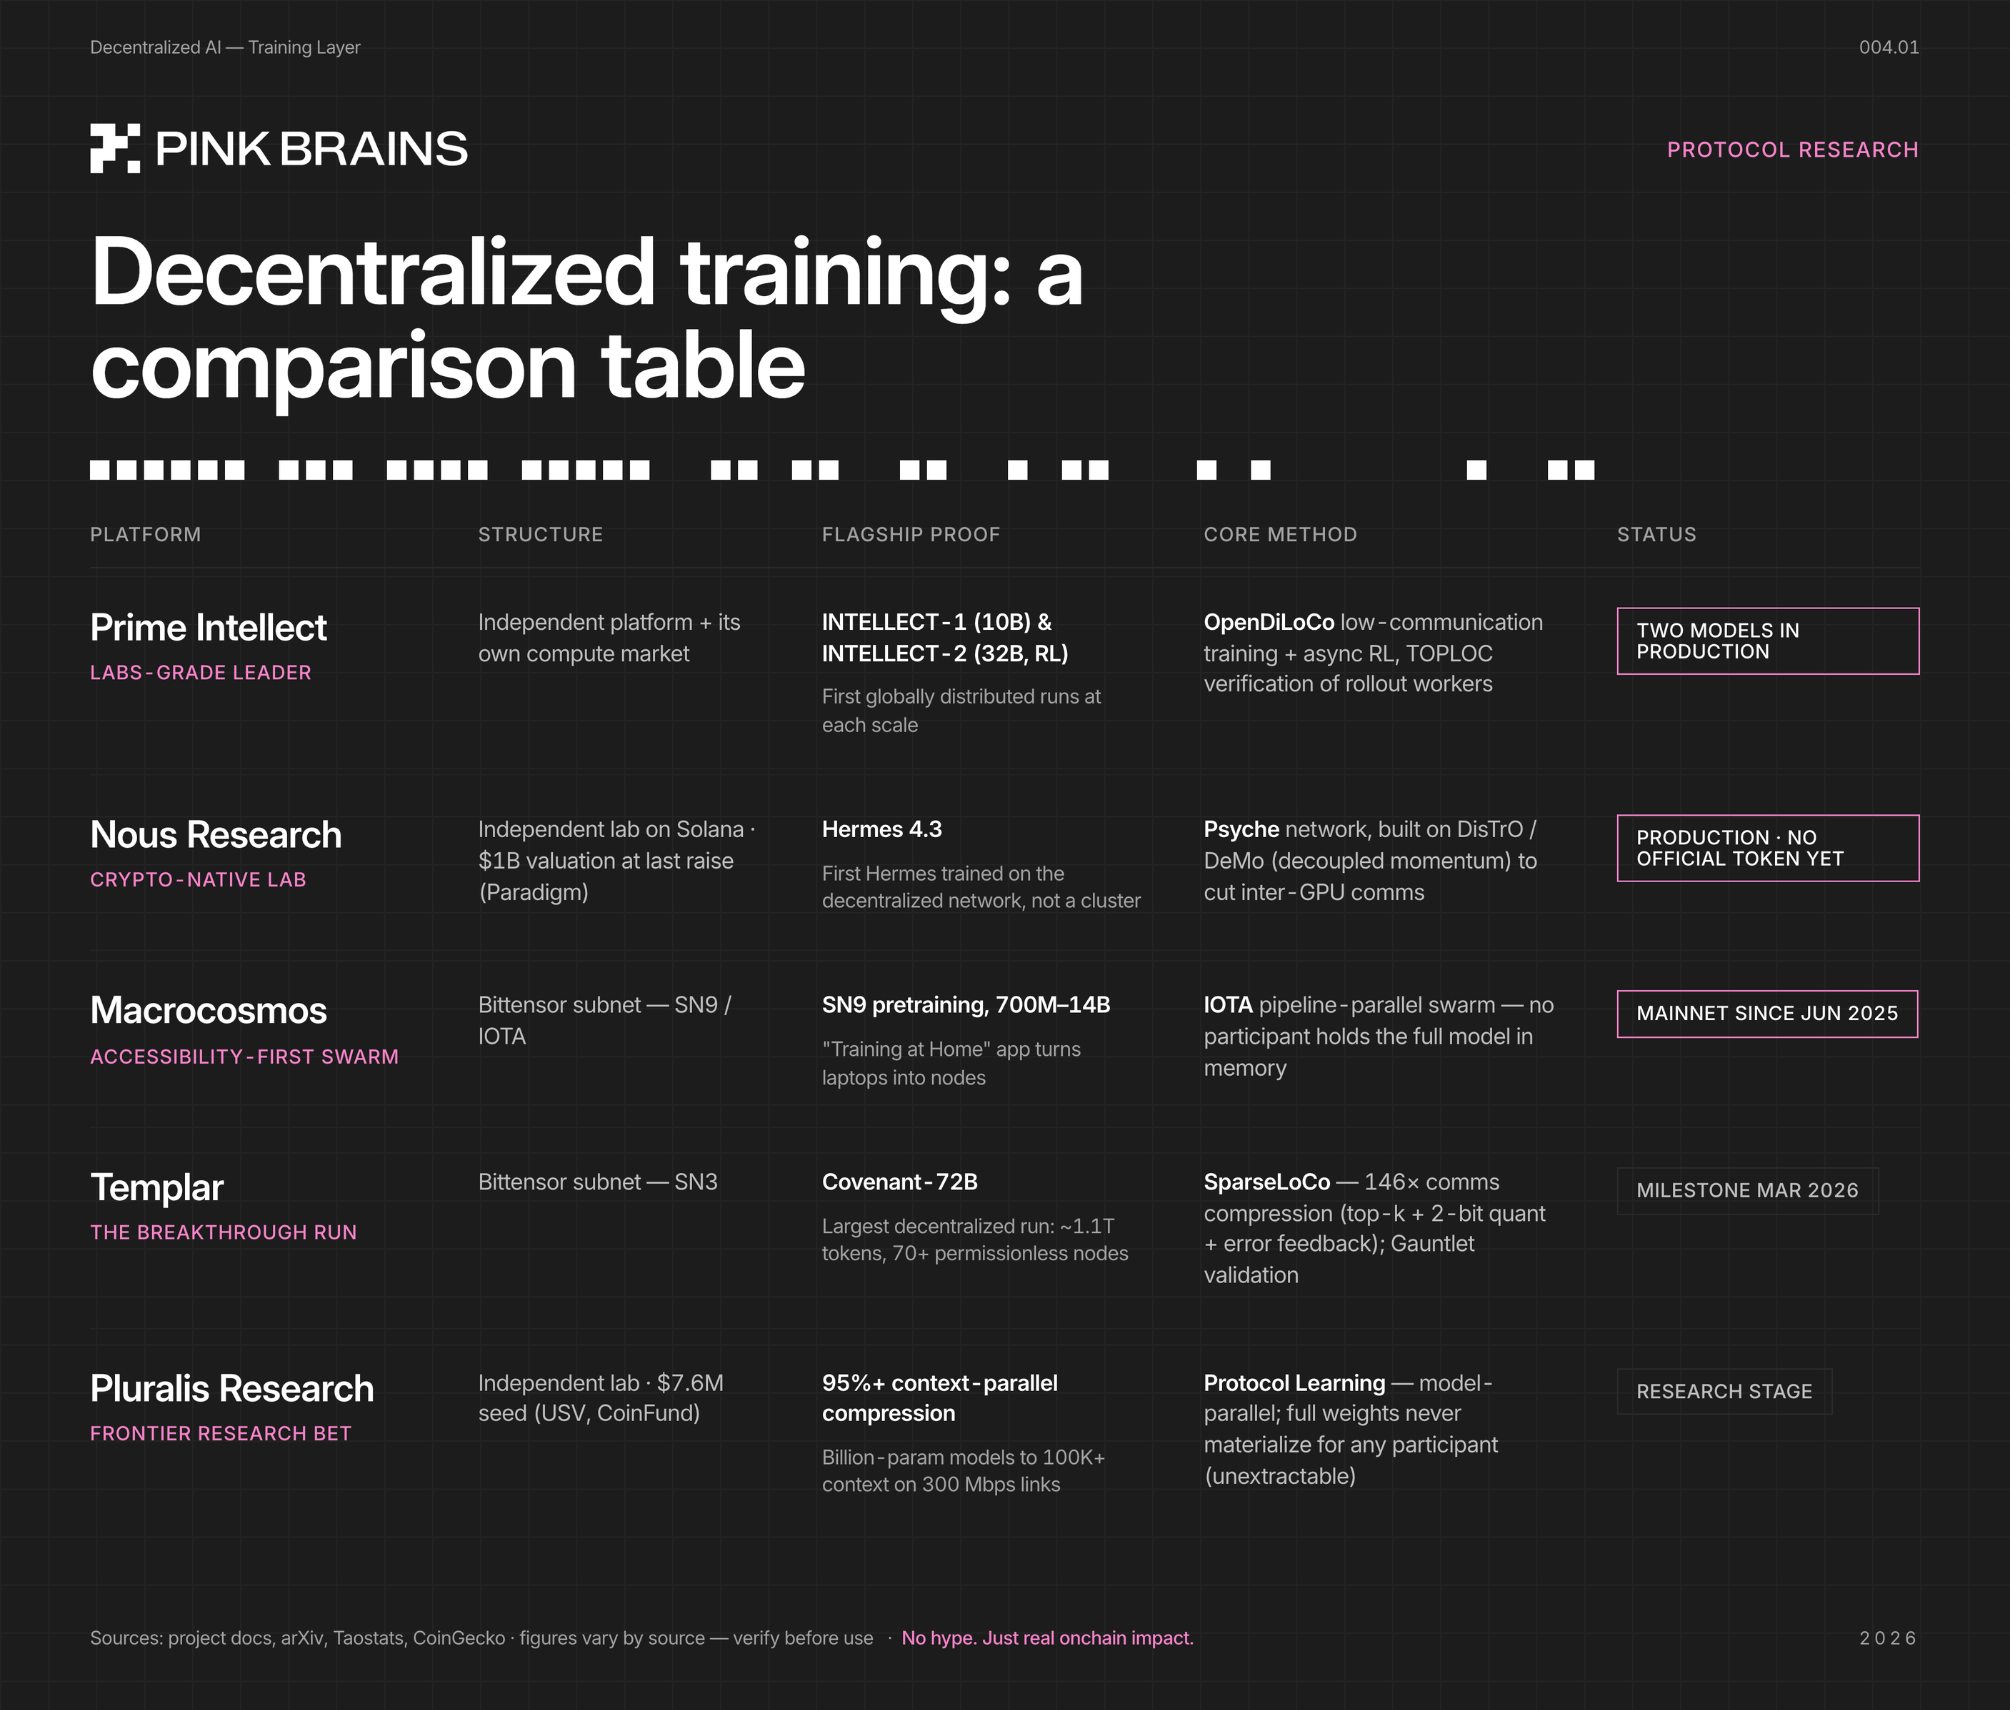
Task: Click the 'Decentralized AI — Training Layer' header text
Action: pos(225,47)
